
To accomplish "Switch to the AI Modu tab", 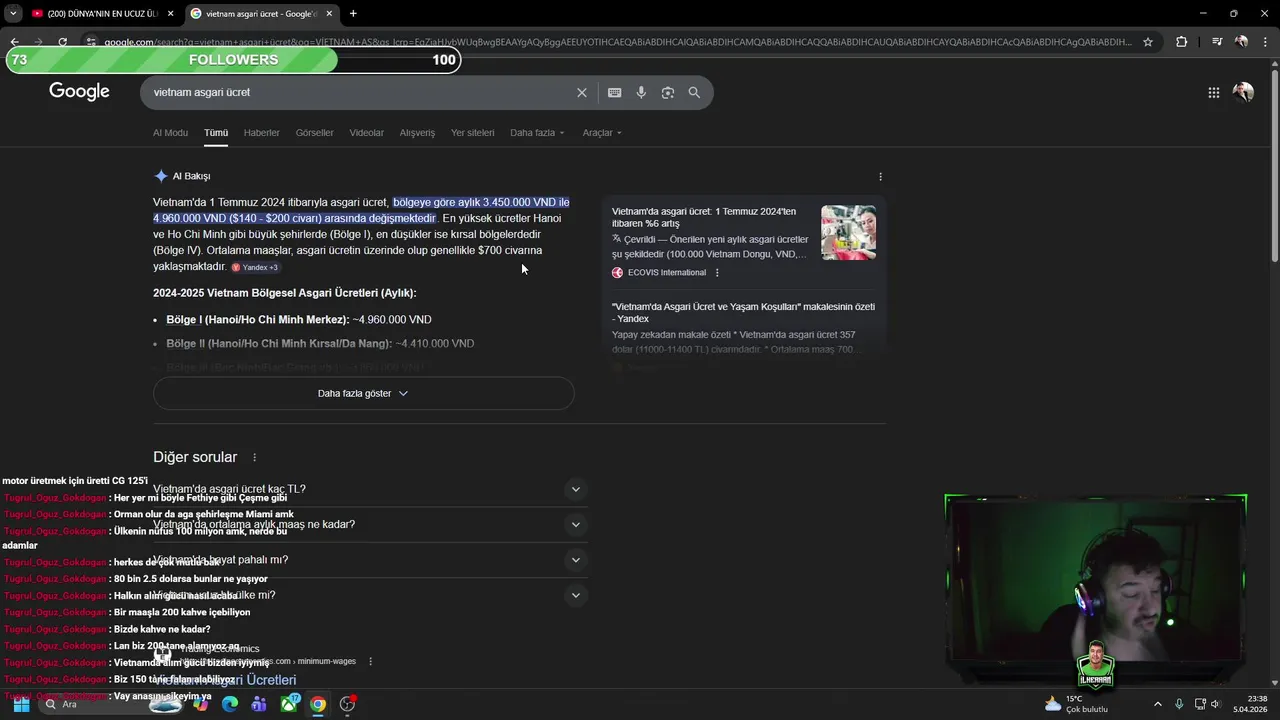I will pyautogui.click(x=170, y=132).
